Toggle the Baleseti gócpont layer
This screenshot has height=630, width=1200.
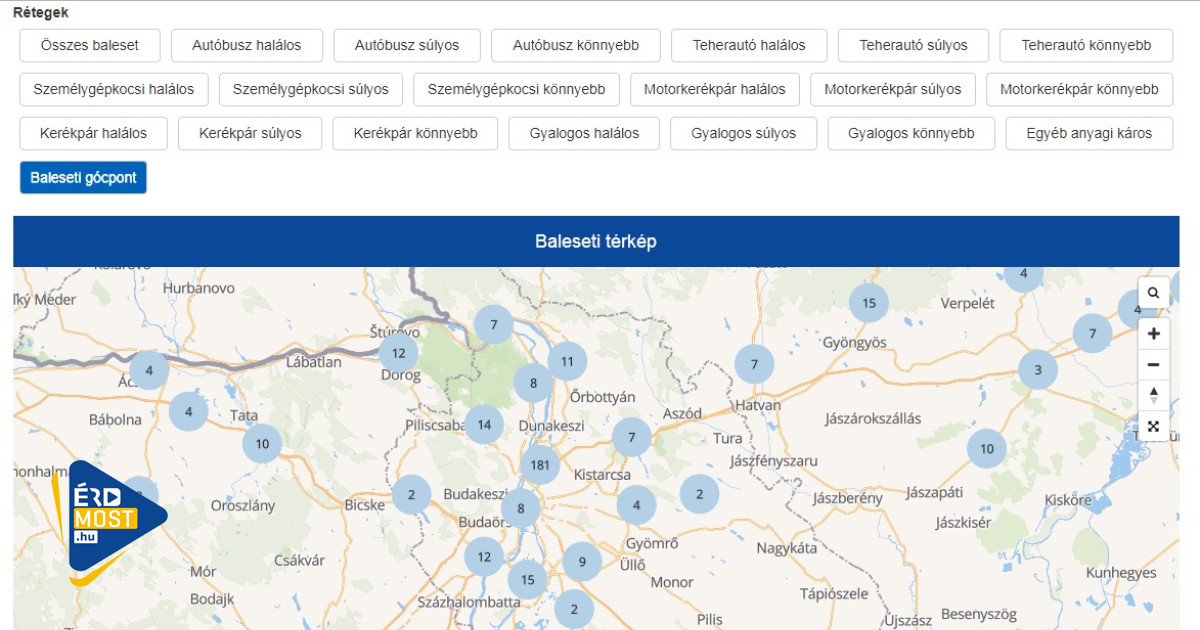(83, 178)
